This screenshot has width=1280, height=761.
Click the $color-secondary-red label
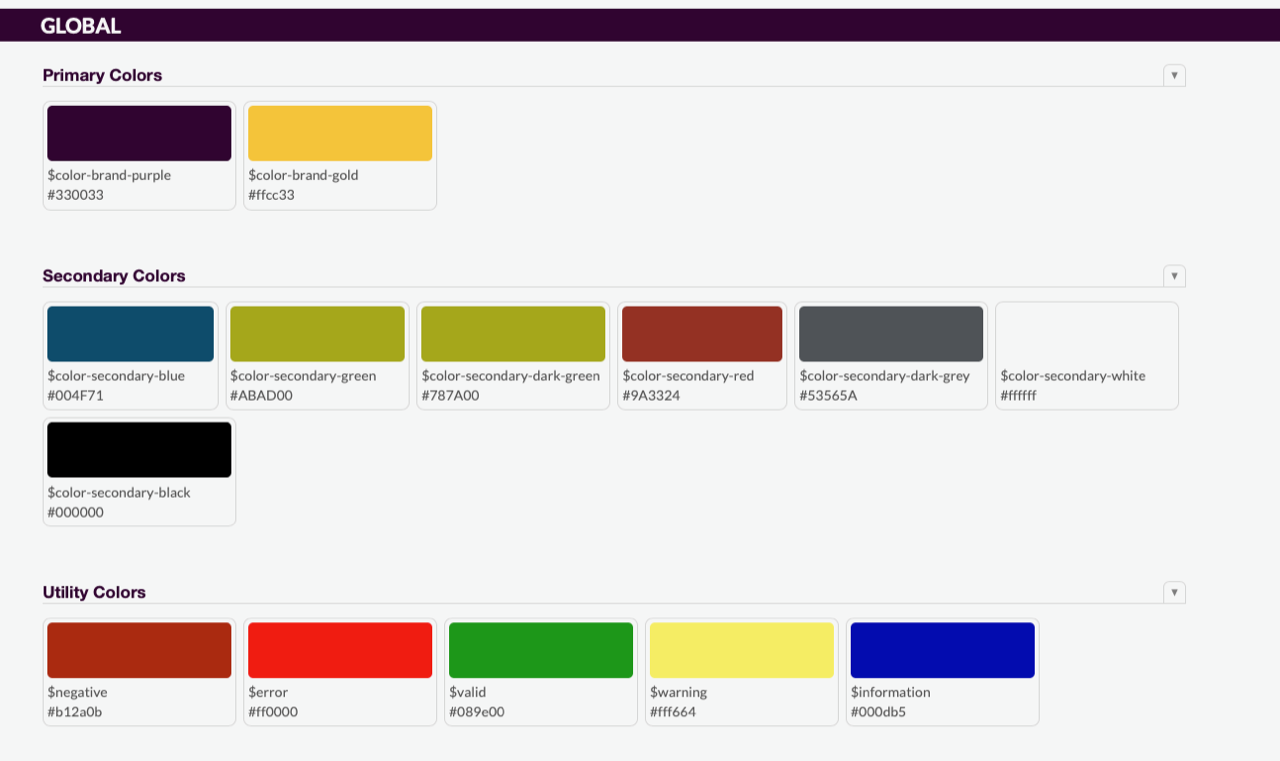[688, 376]
